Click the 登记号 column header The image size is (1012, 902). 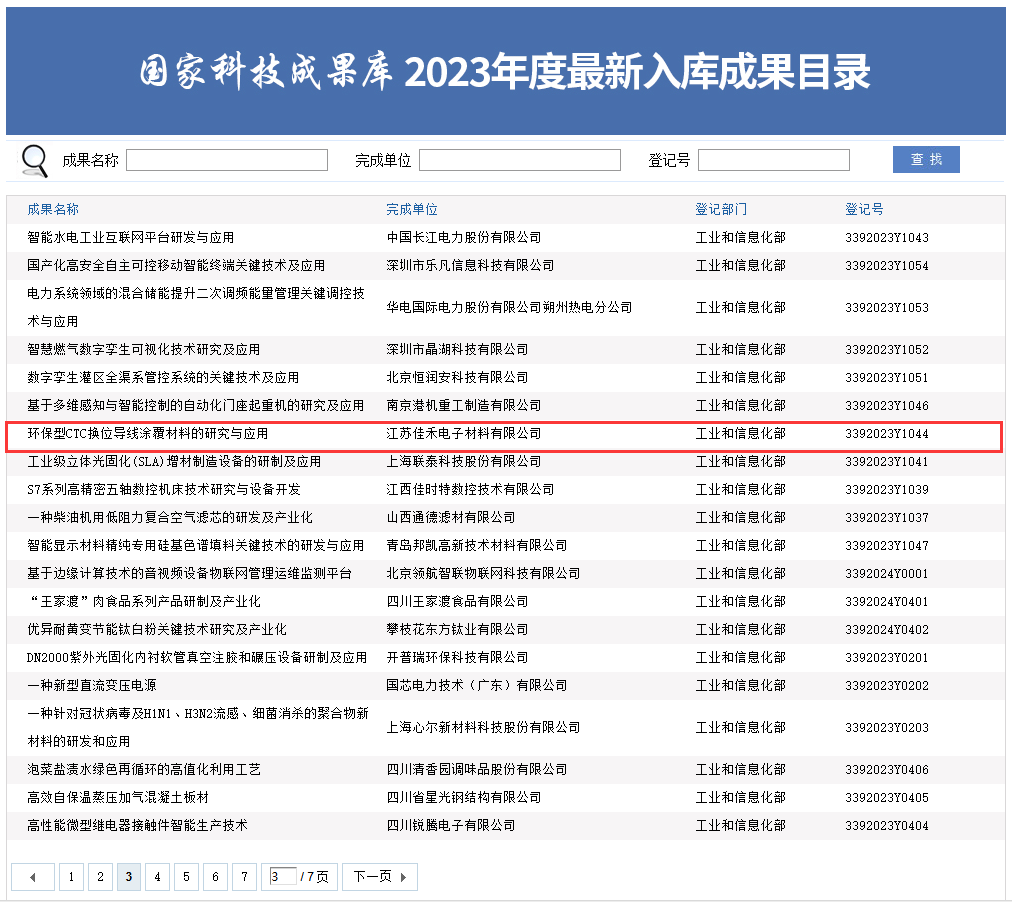tap(864, 209)
